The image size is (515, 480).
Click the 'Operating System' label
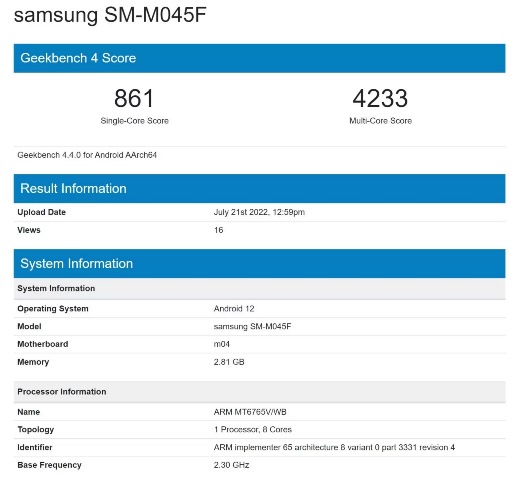click(x=53, y=309)
